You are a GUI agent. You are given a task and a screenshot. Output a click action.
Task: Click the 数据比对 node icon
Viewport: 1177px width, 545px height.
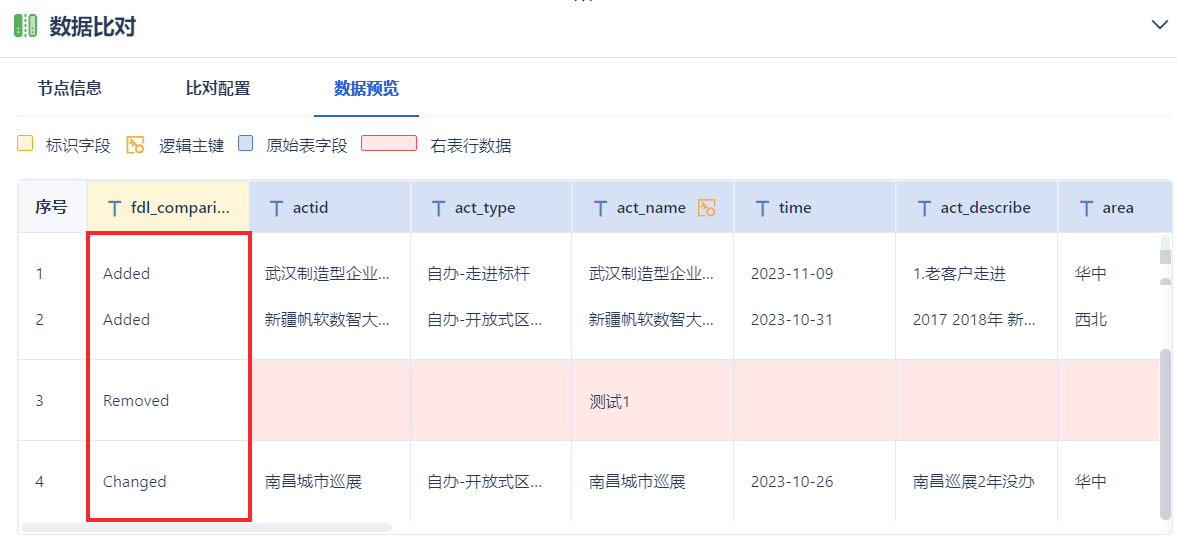click(25, 26)
